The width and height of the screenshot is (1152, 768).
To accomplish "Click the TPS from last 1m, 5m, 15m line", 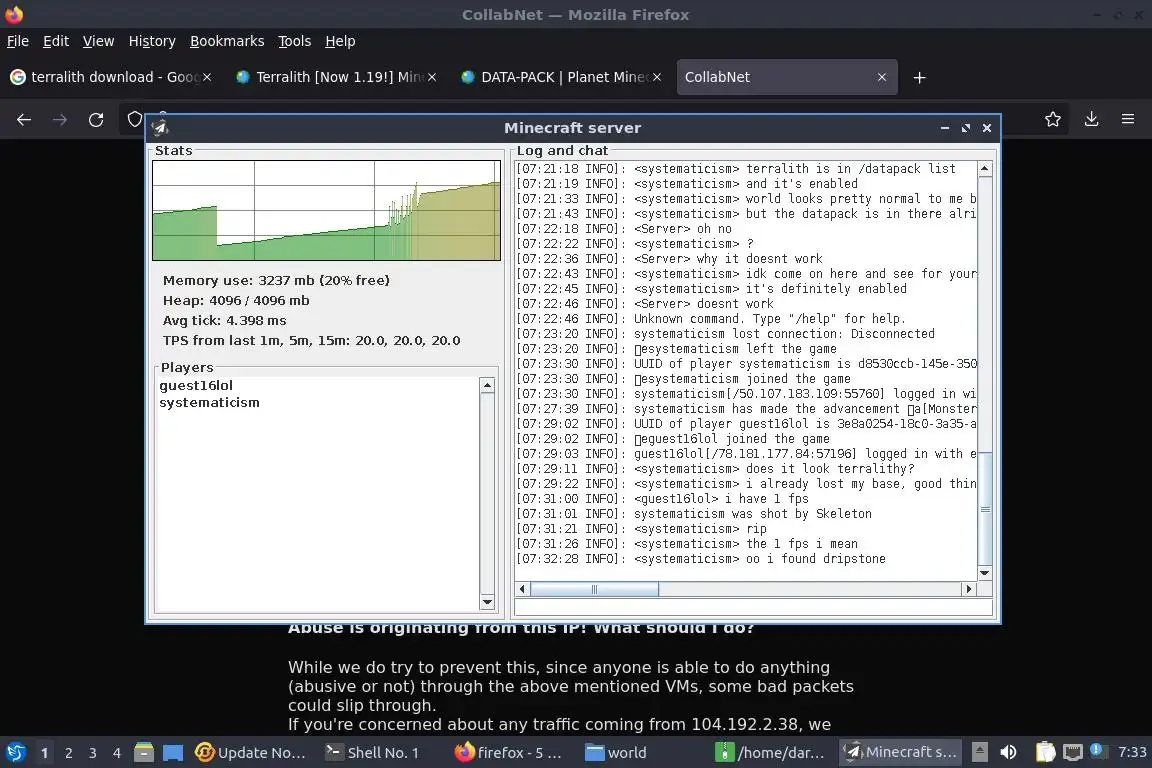I will 312,340.
